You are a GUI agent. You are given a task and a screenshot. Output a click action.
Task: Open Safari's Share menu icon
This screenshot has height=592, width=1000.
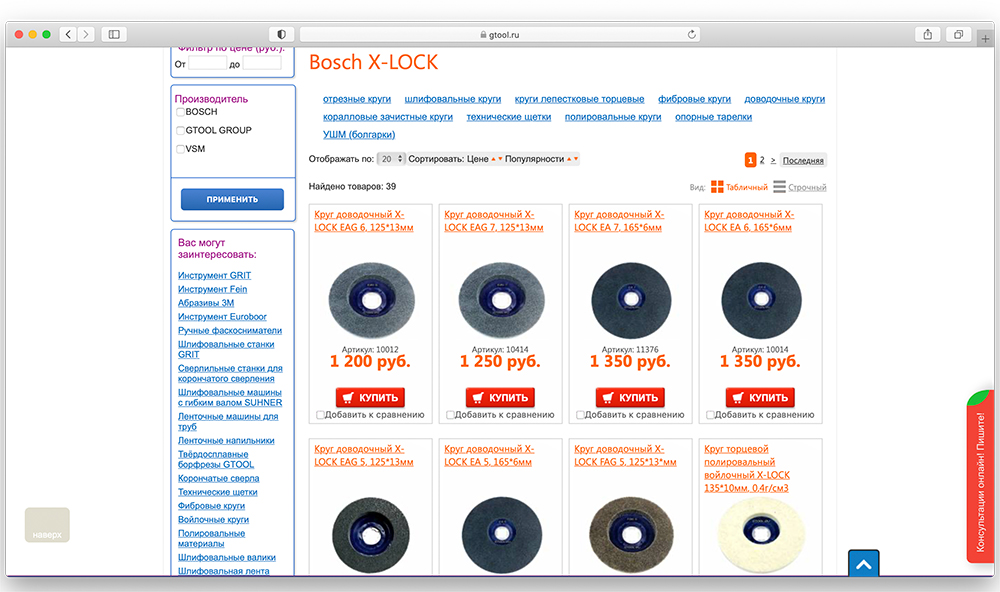click(928, 34)
